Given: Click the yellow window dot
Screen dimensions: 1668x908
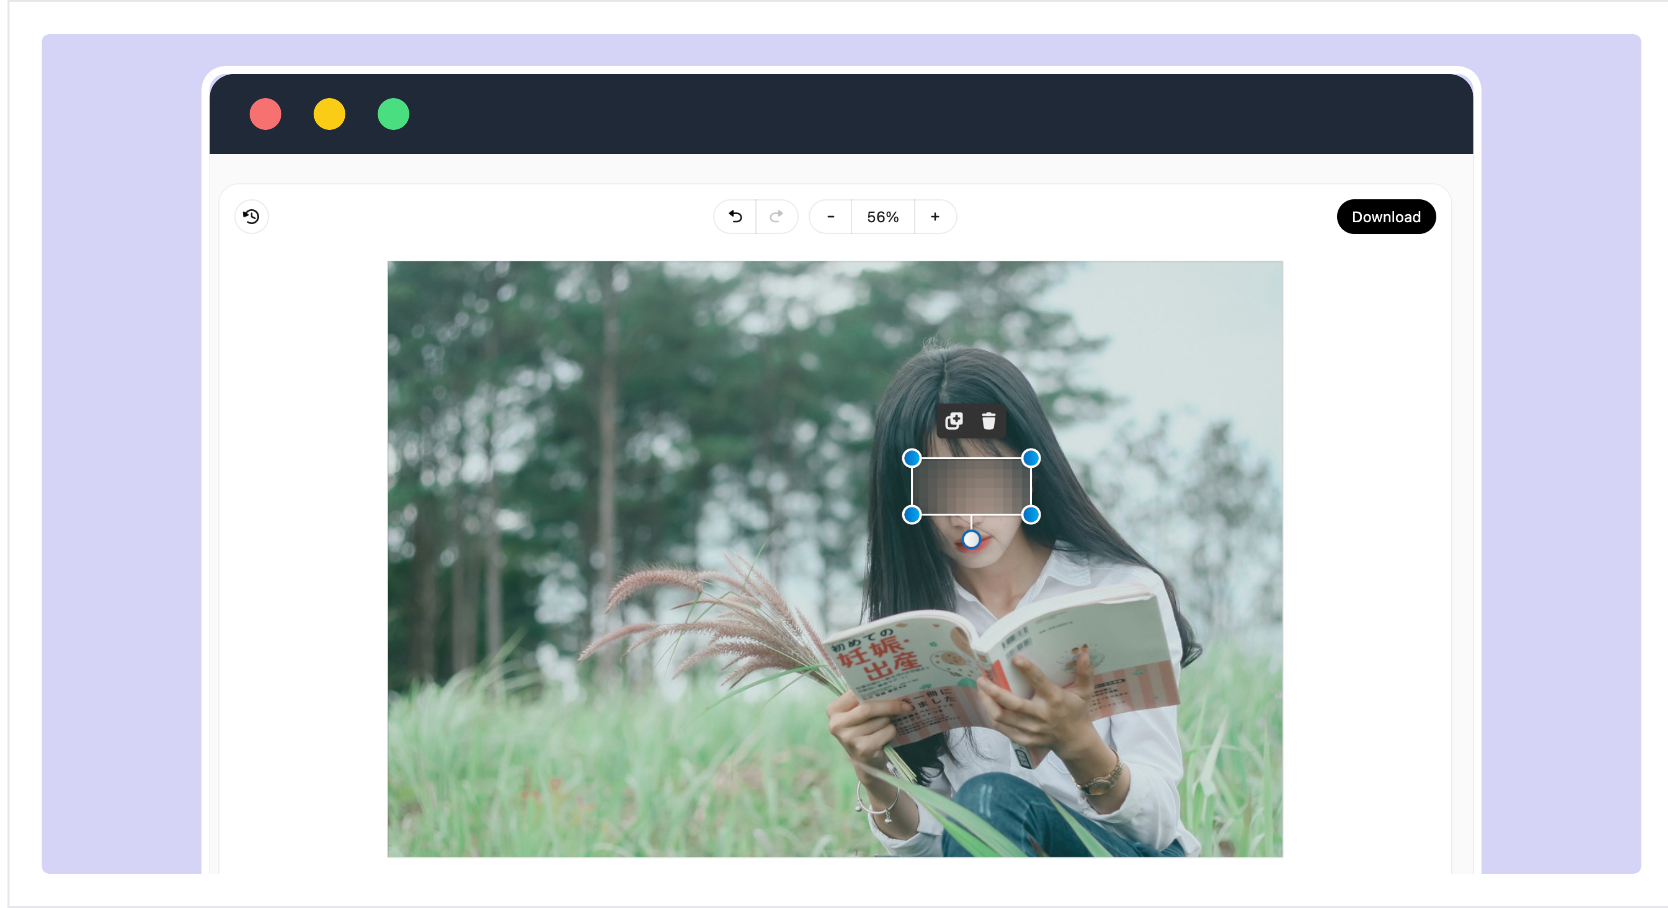Looking at the screenshot, I should (x=329, y=114).
